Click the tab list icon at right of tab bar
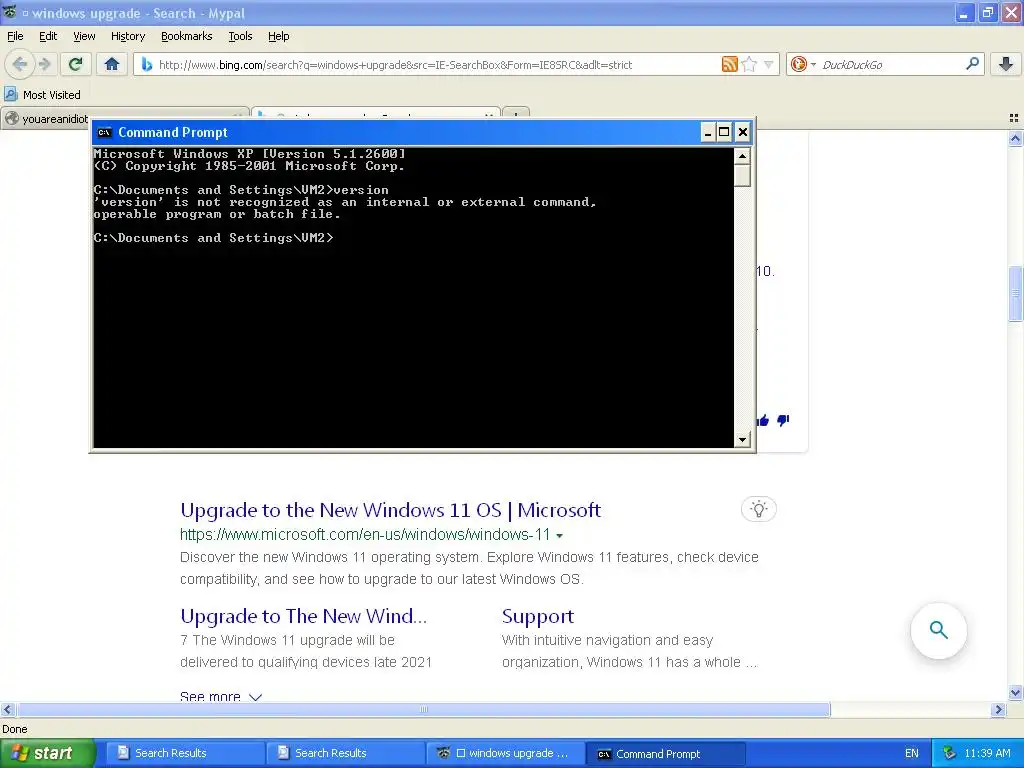Viewport: 1024px width, 768px height. pyautogui.click(x=1014, y=118)
